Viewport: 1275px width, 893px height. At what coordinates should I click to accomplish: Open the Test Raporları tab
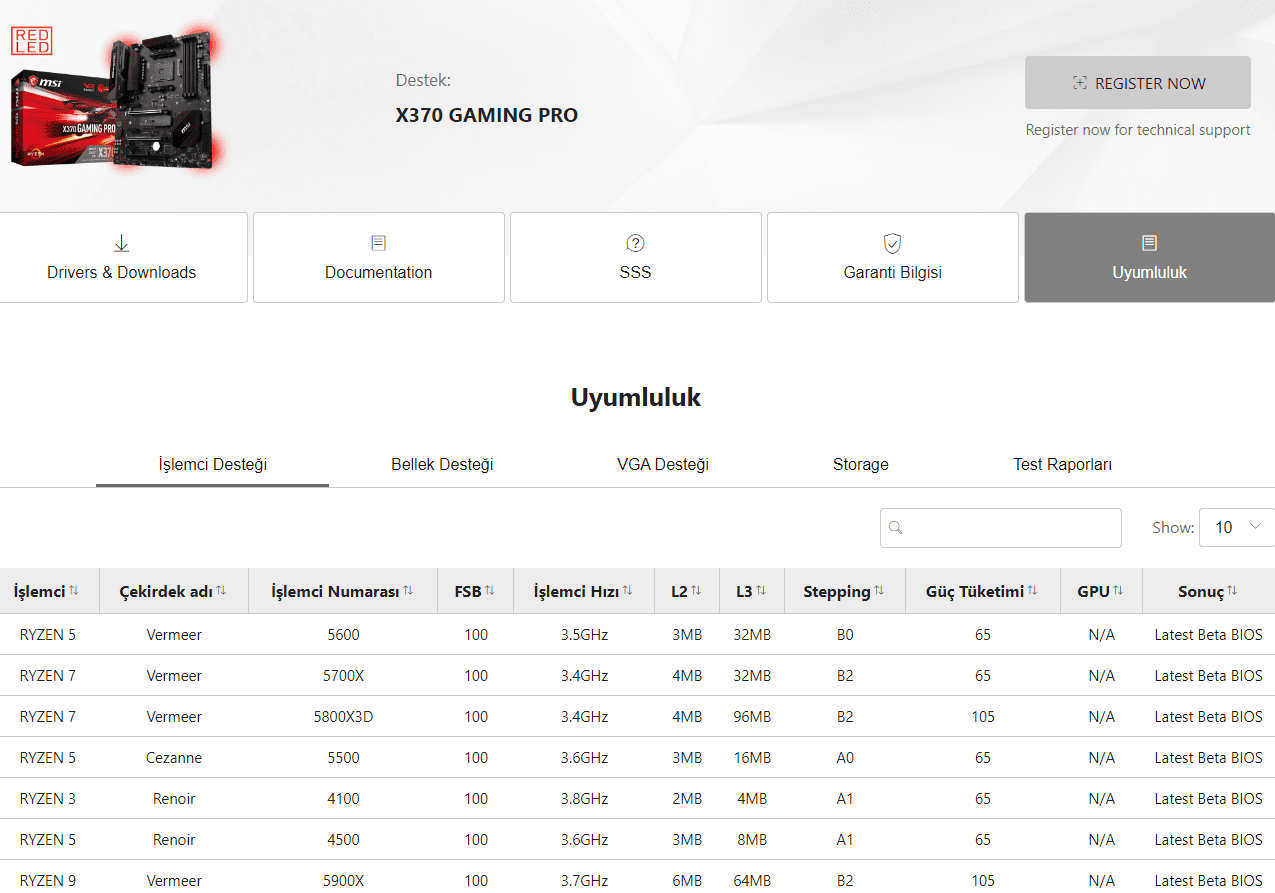(1062, 464)
